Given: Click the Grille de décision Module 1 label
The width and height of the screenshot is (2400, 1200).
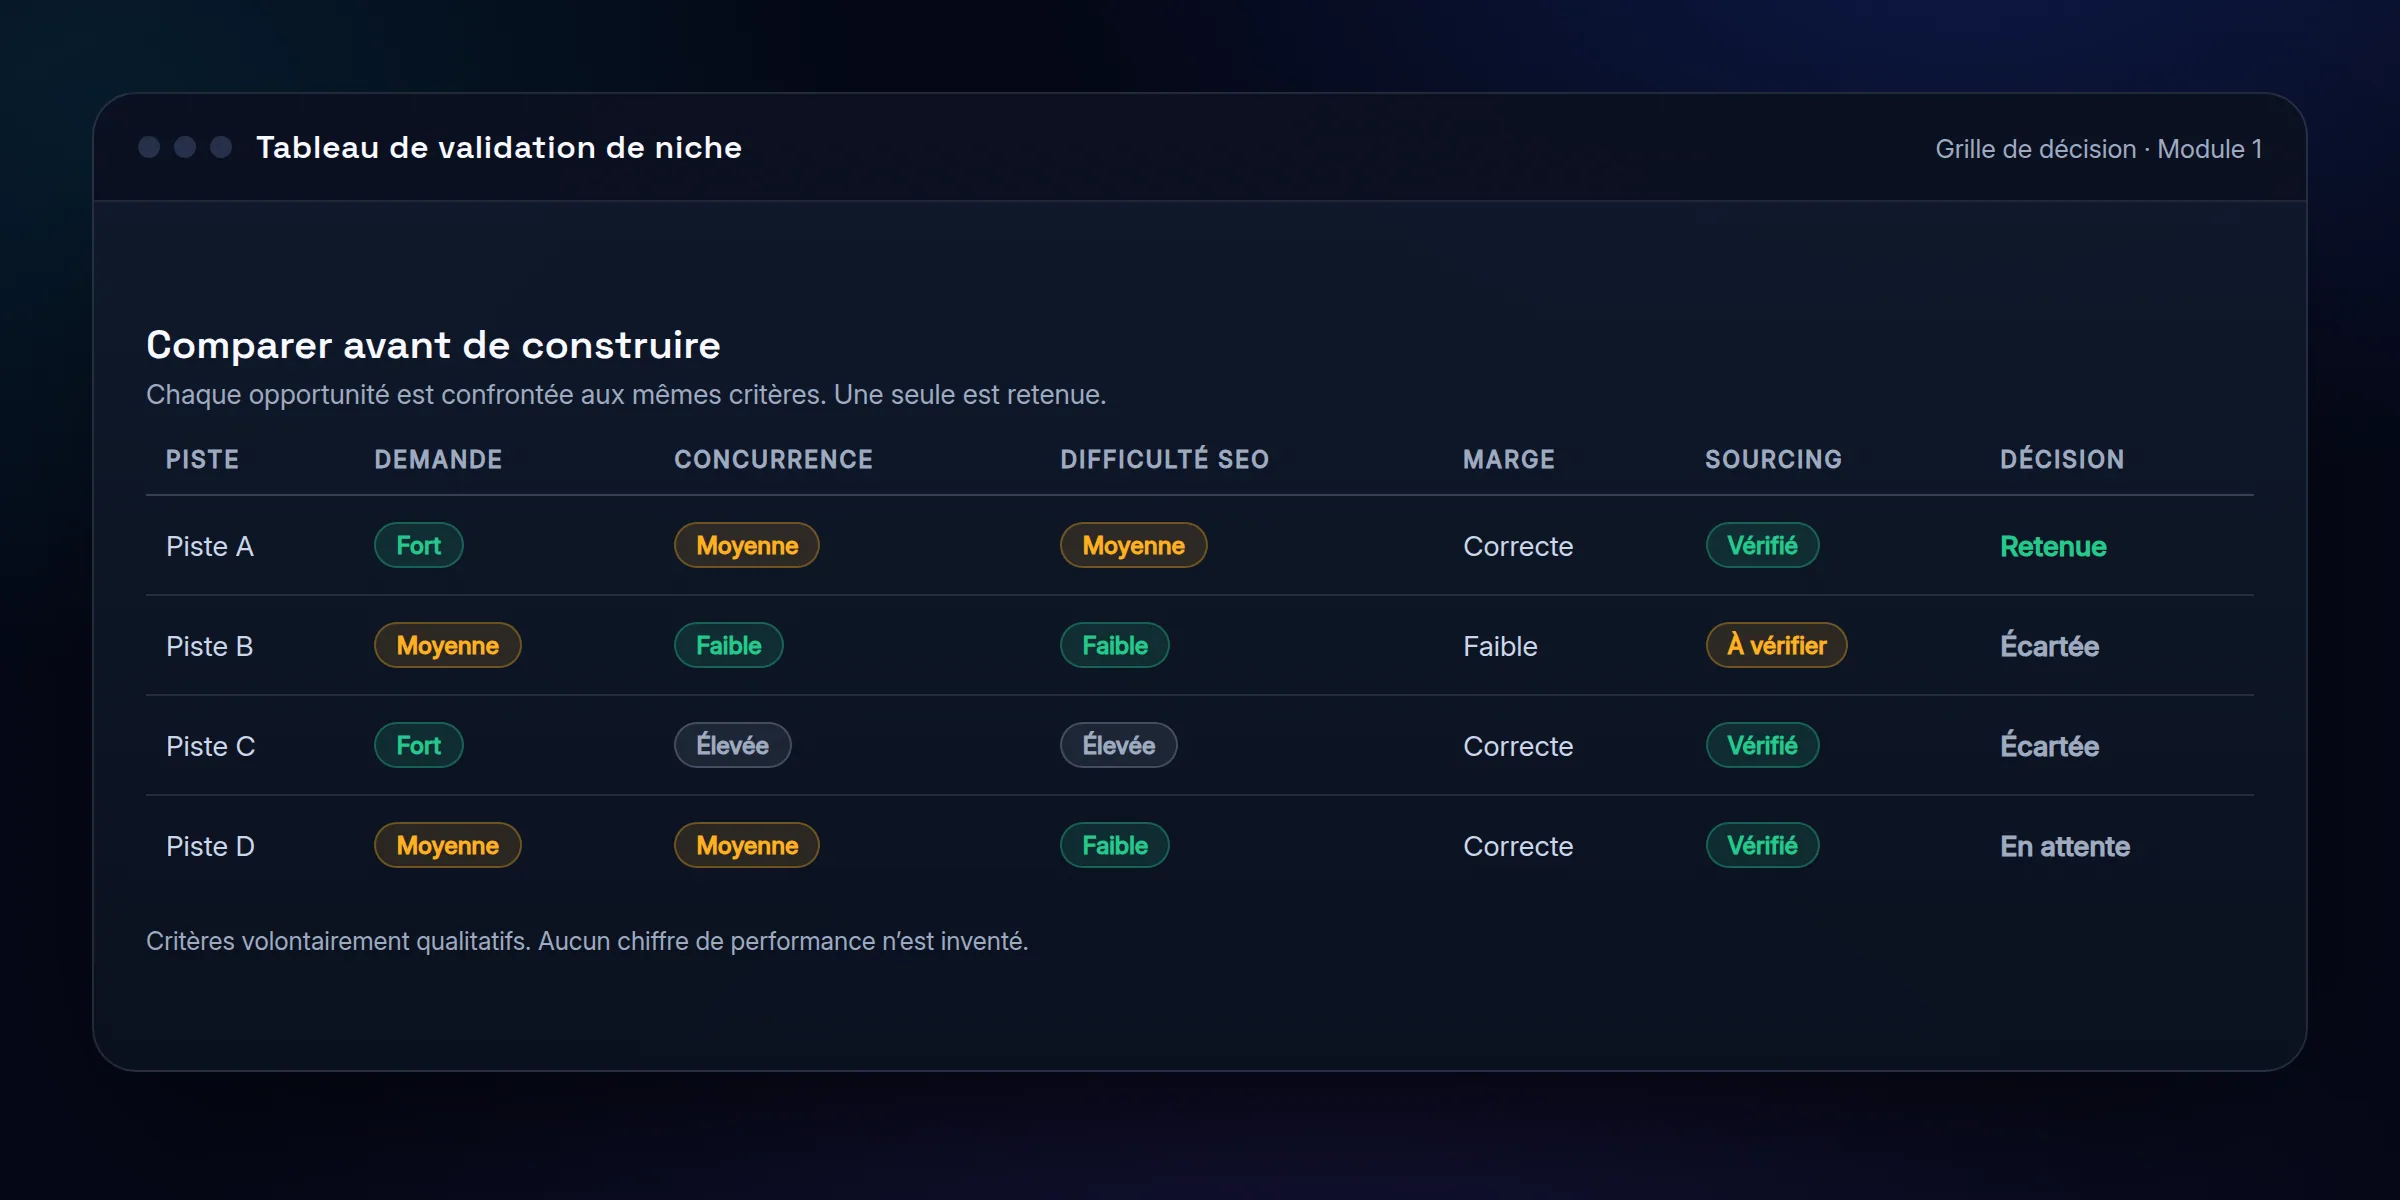Looking at the screenshot, I should [x=2098, y=149].
